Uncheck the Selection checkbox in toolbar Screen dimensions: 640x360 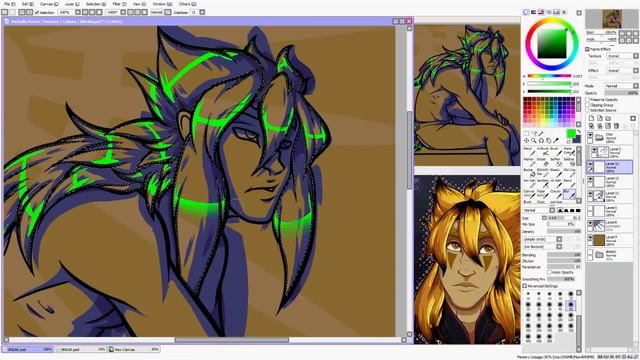(37, 13)
